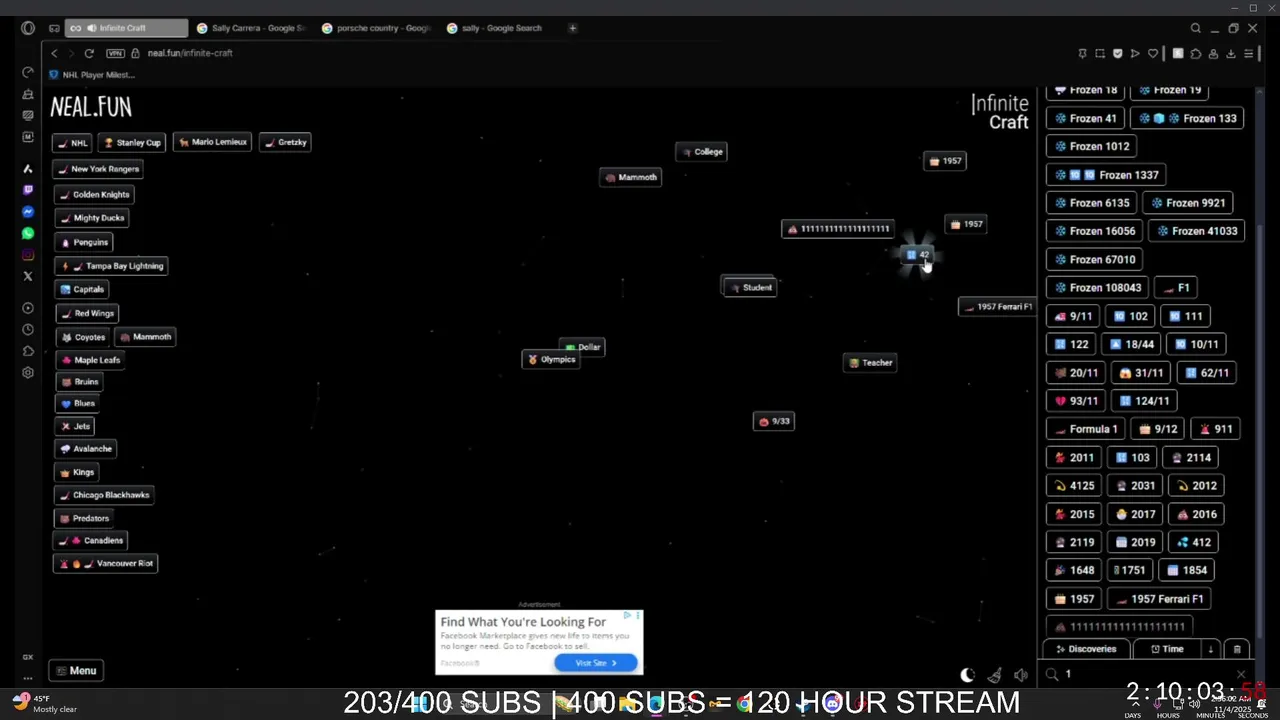Image resolution: width=1280 pixels, height=720 pixels.
Task: Open sidebar settings gear icon
Action: pos(28,372)
